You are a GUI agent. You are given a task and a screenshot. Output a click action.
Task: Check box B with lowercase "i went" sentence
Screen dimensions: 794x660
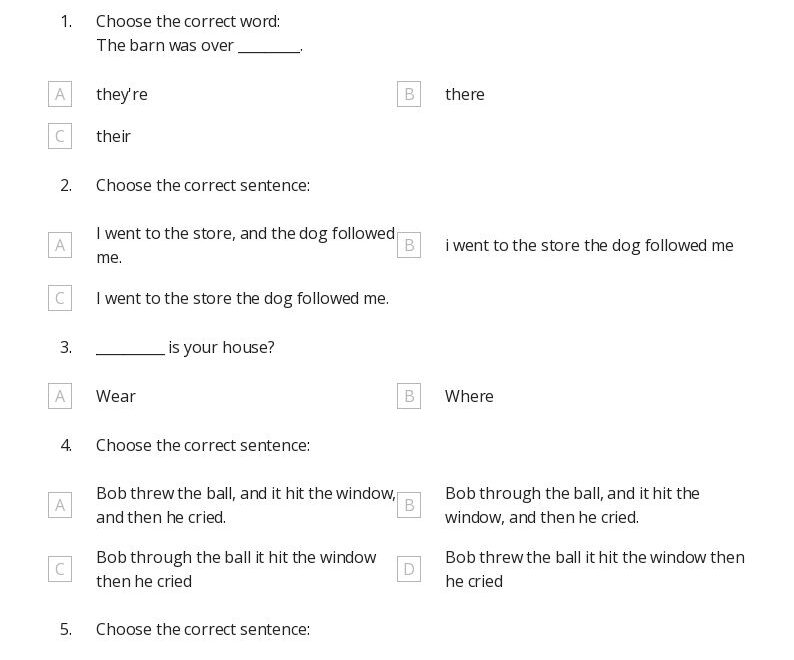click(x=409, y=245)
